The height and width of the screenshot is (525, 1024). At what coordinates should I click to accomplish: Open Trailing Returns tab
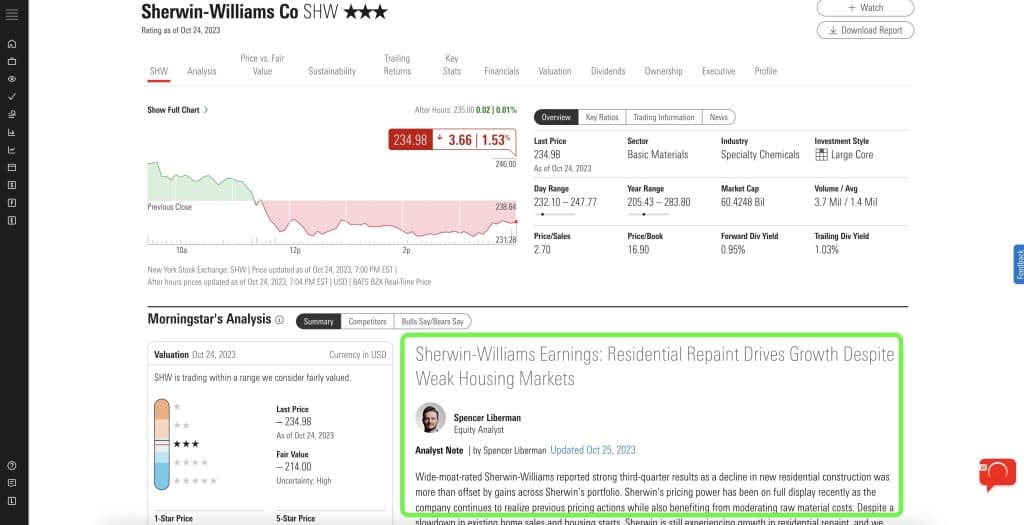tap(397, 65)
